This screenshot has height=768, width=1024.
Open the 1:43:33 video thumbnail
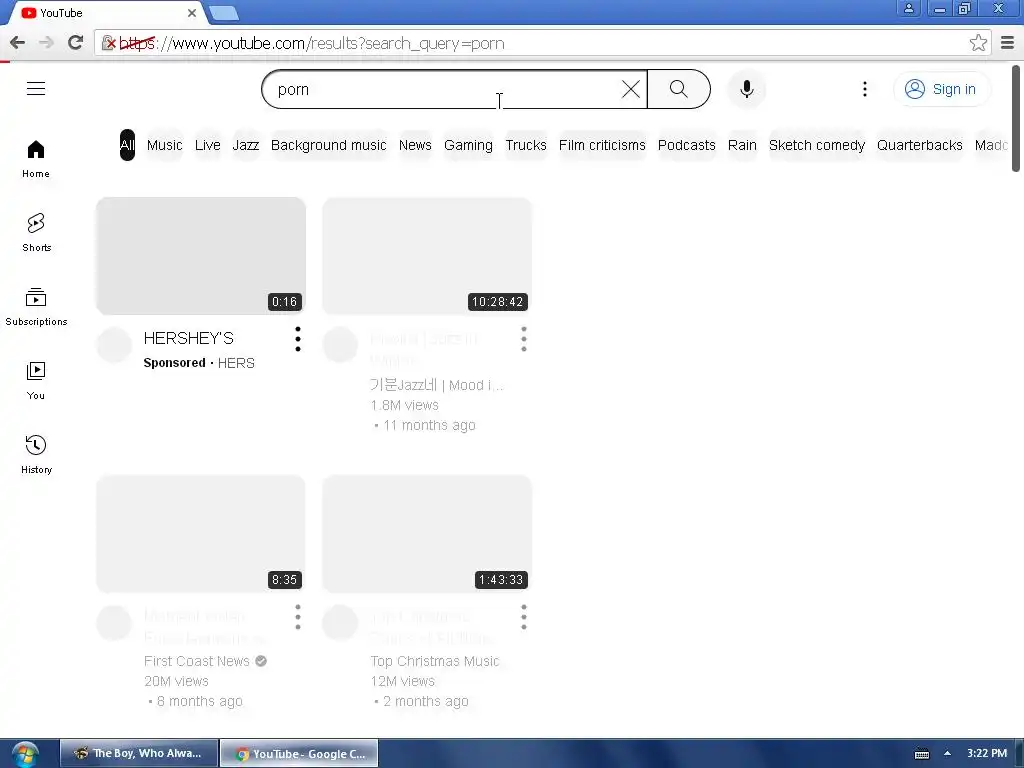click(427, 534)
